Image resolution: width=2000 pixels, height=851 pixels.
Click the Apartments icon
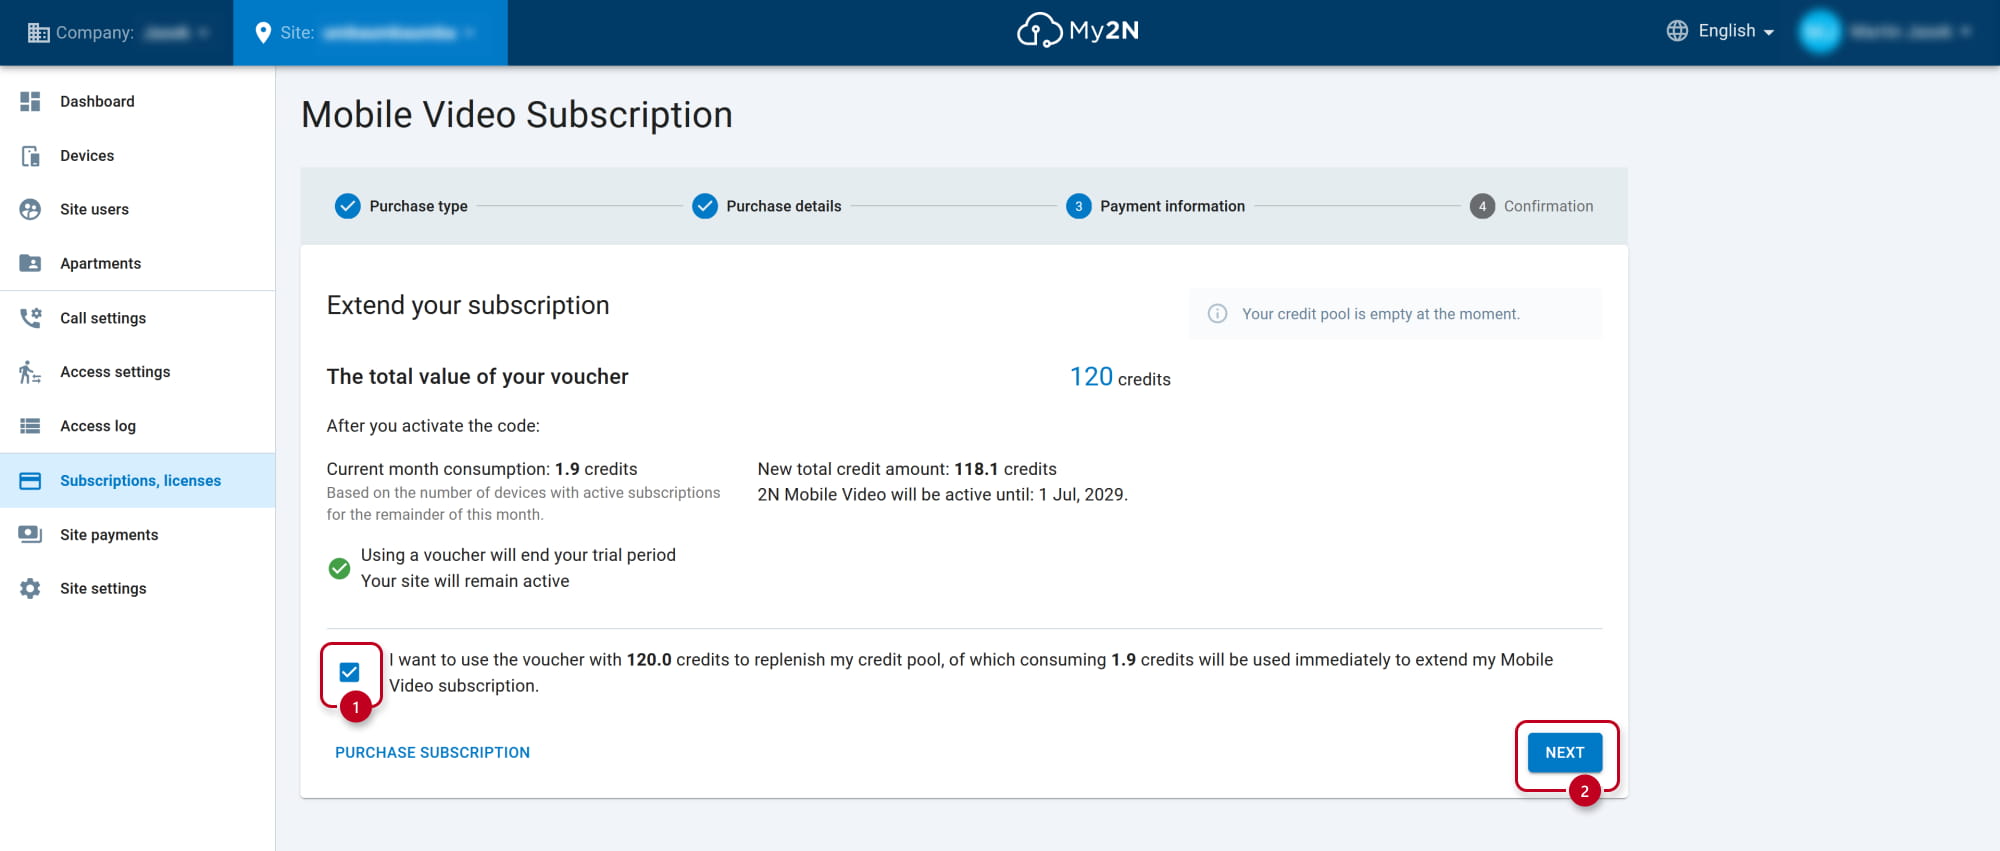[30, 263]
